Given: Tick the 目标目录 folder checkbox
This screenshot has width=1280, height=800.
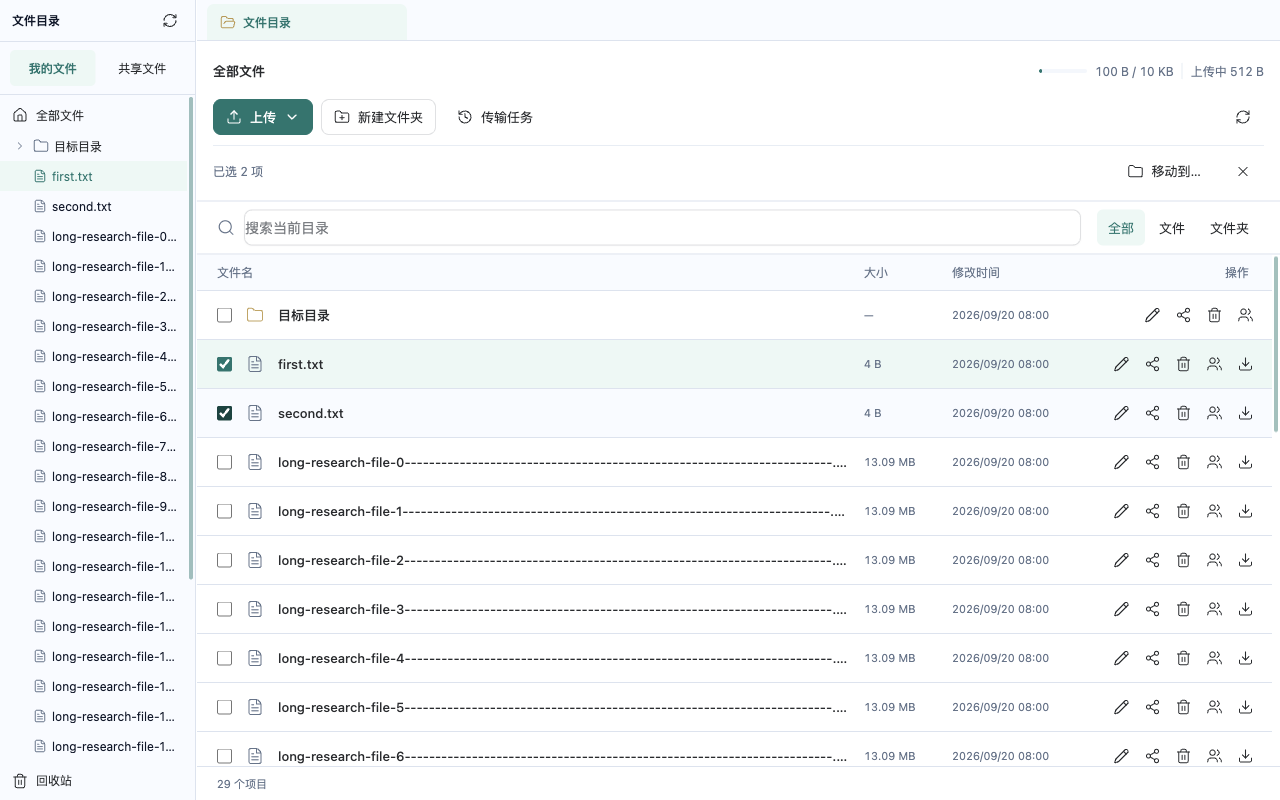Looking at the screenshot, I should 224,315.
